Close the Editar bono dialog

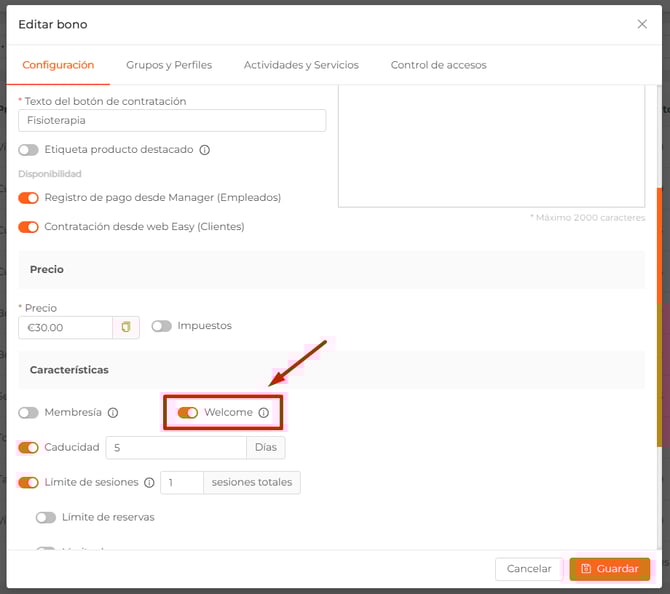pyautogui.click(x=642, y=24)
